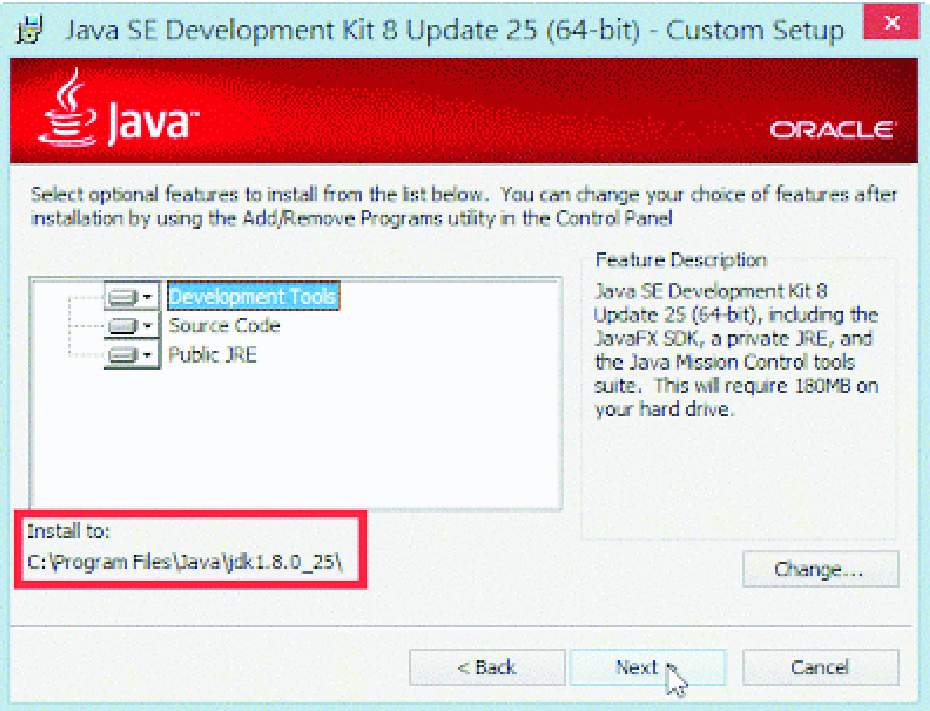This screenshot has width=930, height=711.
Task: Click the ORACLE logo in the banner
Action: [832, 129]
